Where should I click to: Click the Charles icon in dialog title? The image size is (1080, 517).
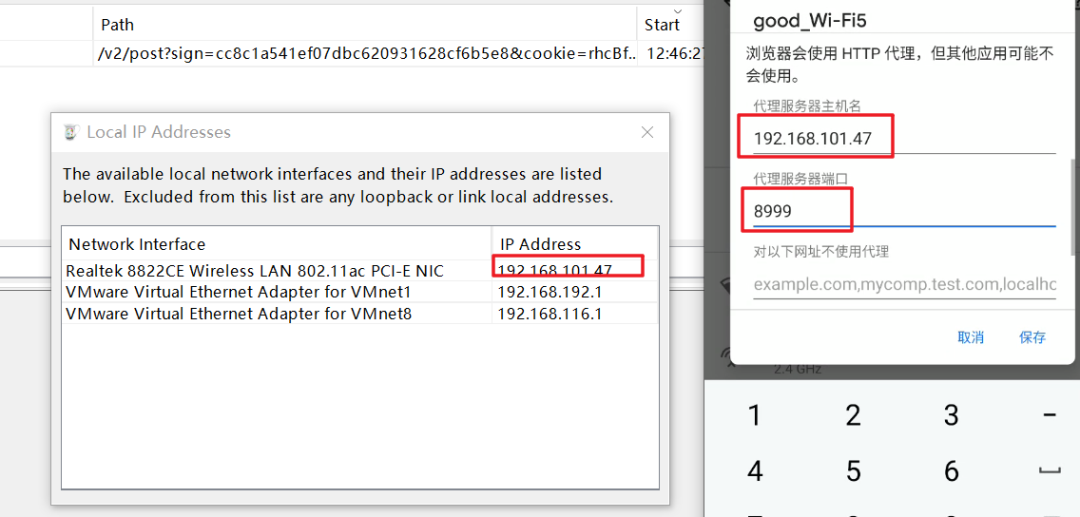pos(70,132)
